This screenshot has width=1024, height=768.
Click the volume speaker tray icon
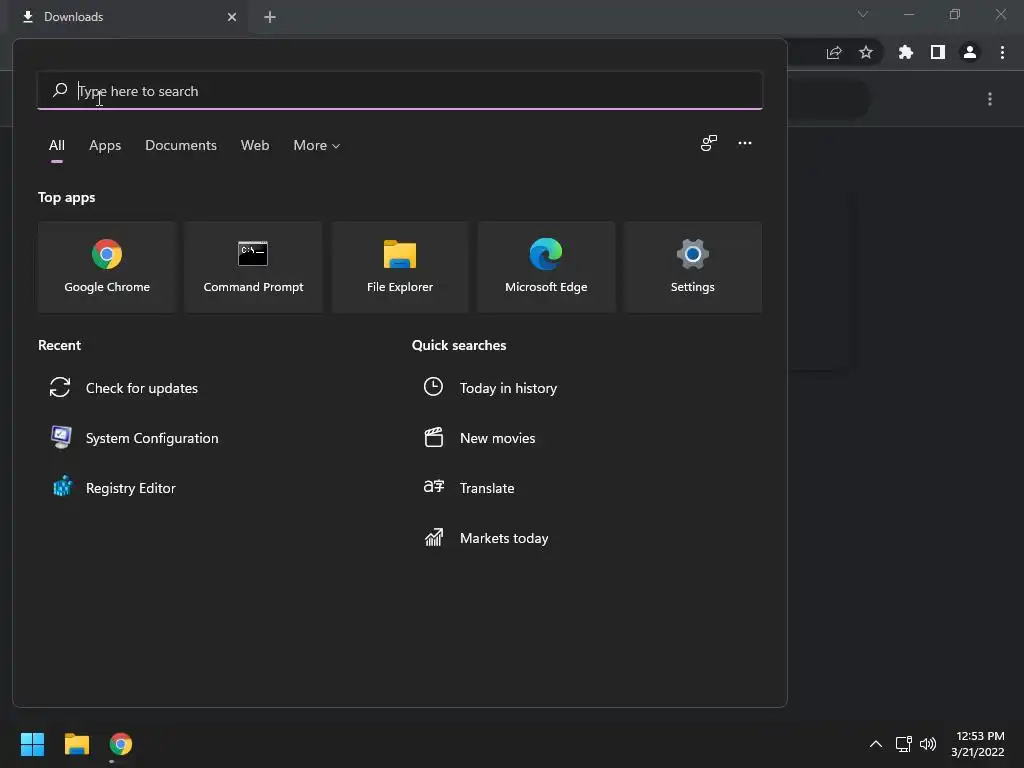pos(927,744)
